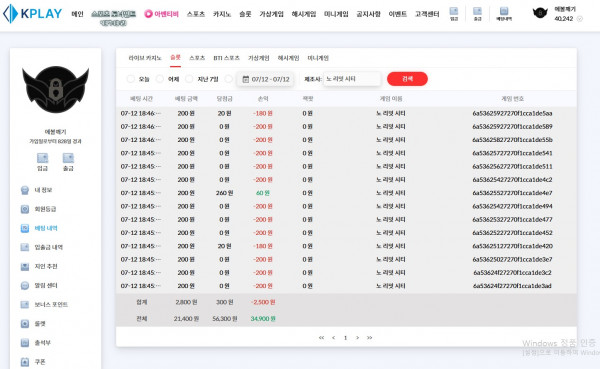Open 이벤트 in top navigation
Image resolution: width=600 pixels, height=369 pixels.
click(x=398, y=14)
